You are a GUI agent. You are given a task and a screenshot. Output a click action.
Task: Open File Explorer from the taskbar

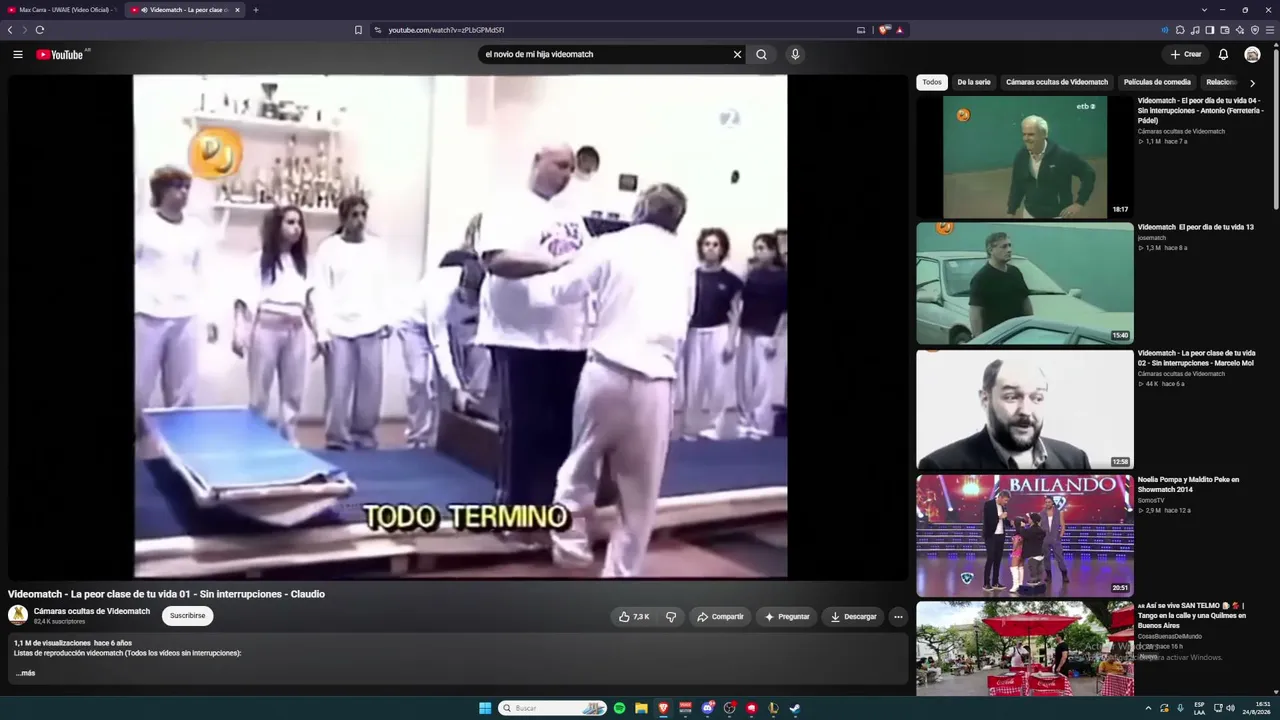click(641, 708)
